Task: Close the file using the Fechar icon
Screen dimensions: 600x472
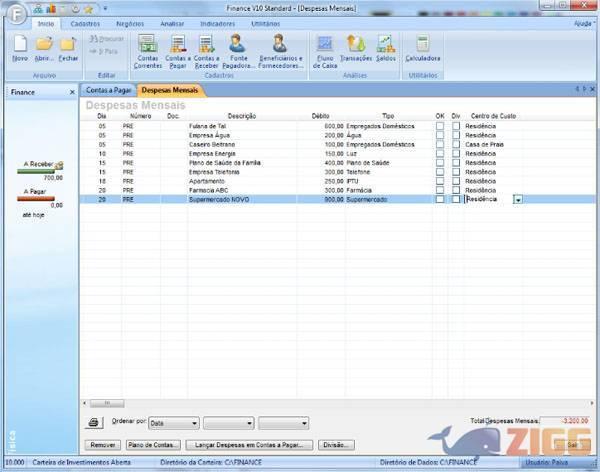Action: coord(68,48)
